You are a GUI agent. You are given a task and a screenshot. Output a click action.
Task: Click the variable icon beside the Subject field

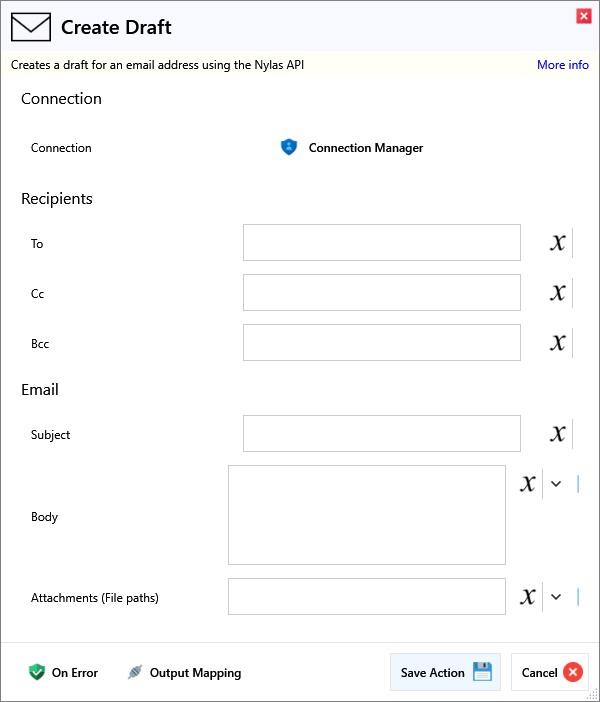click(x=558, y=434)
